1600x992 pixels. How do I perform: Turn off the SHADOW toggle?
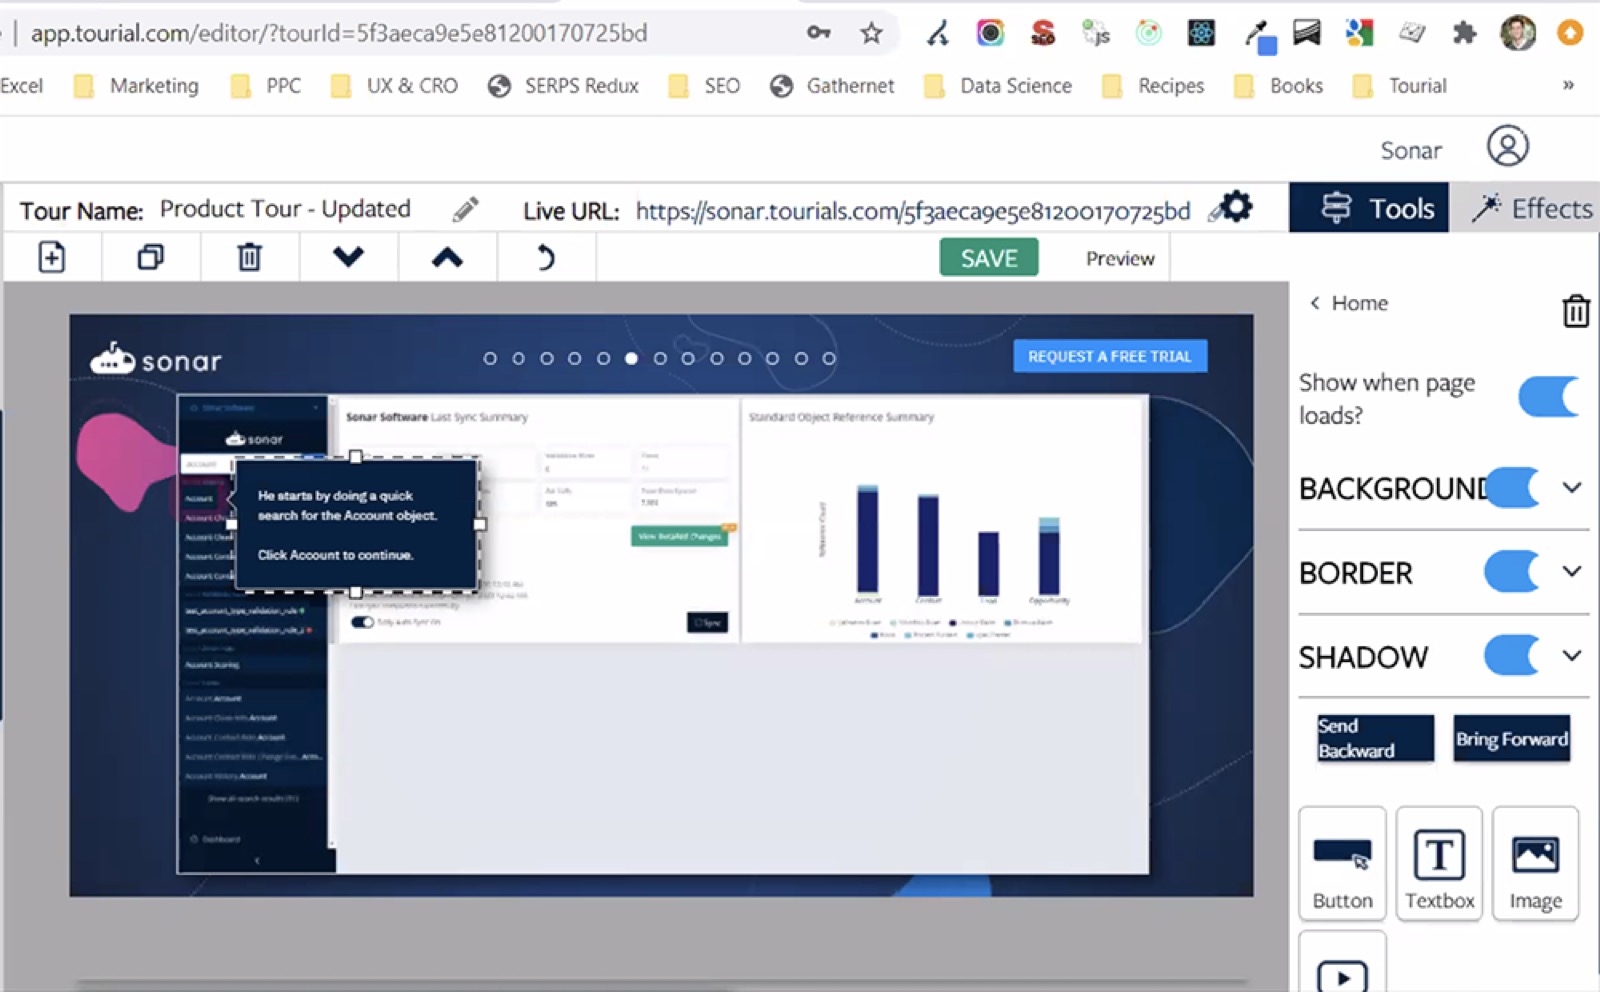(x=1512, y=657)
